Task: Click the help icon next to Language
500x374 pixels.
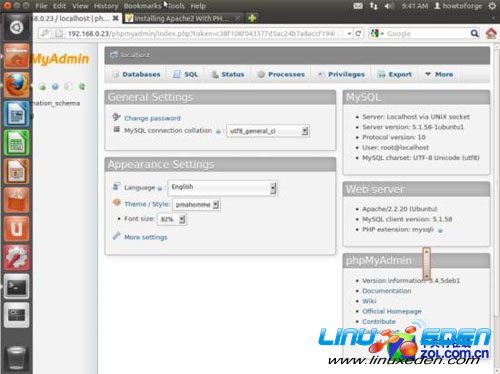Action: tap(160, 188)
